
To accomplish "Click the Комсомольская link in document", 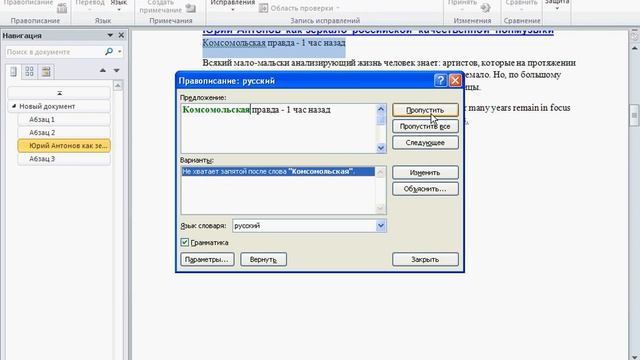I will tap(234, 42).
